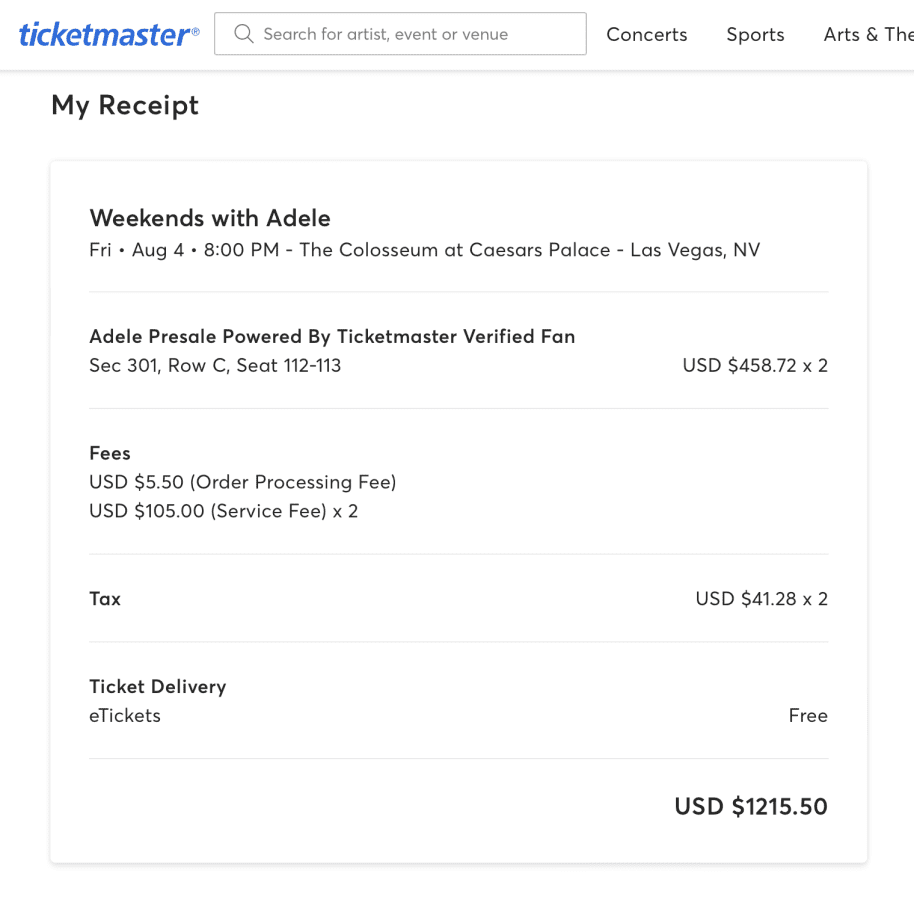Click the Tax label
Viewport: 914px width, 900px height.
click(x=105, y=599)
